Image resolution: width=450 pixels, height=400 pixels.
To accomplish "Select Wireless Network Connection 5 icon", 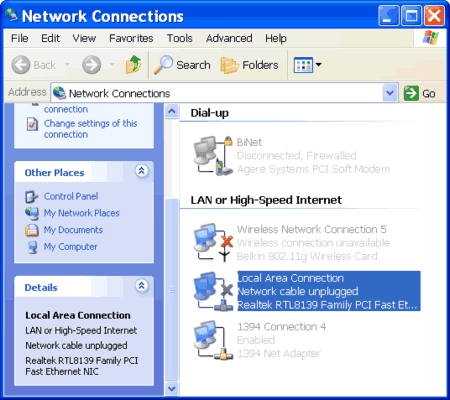I will tap(213, 242).
